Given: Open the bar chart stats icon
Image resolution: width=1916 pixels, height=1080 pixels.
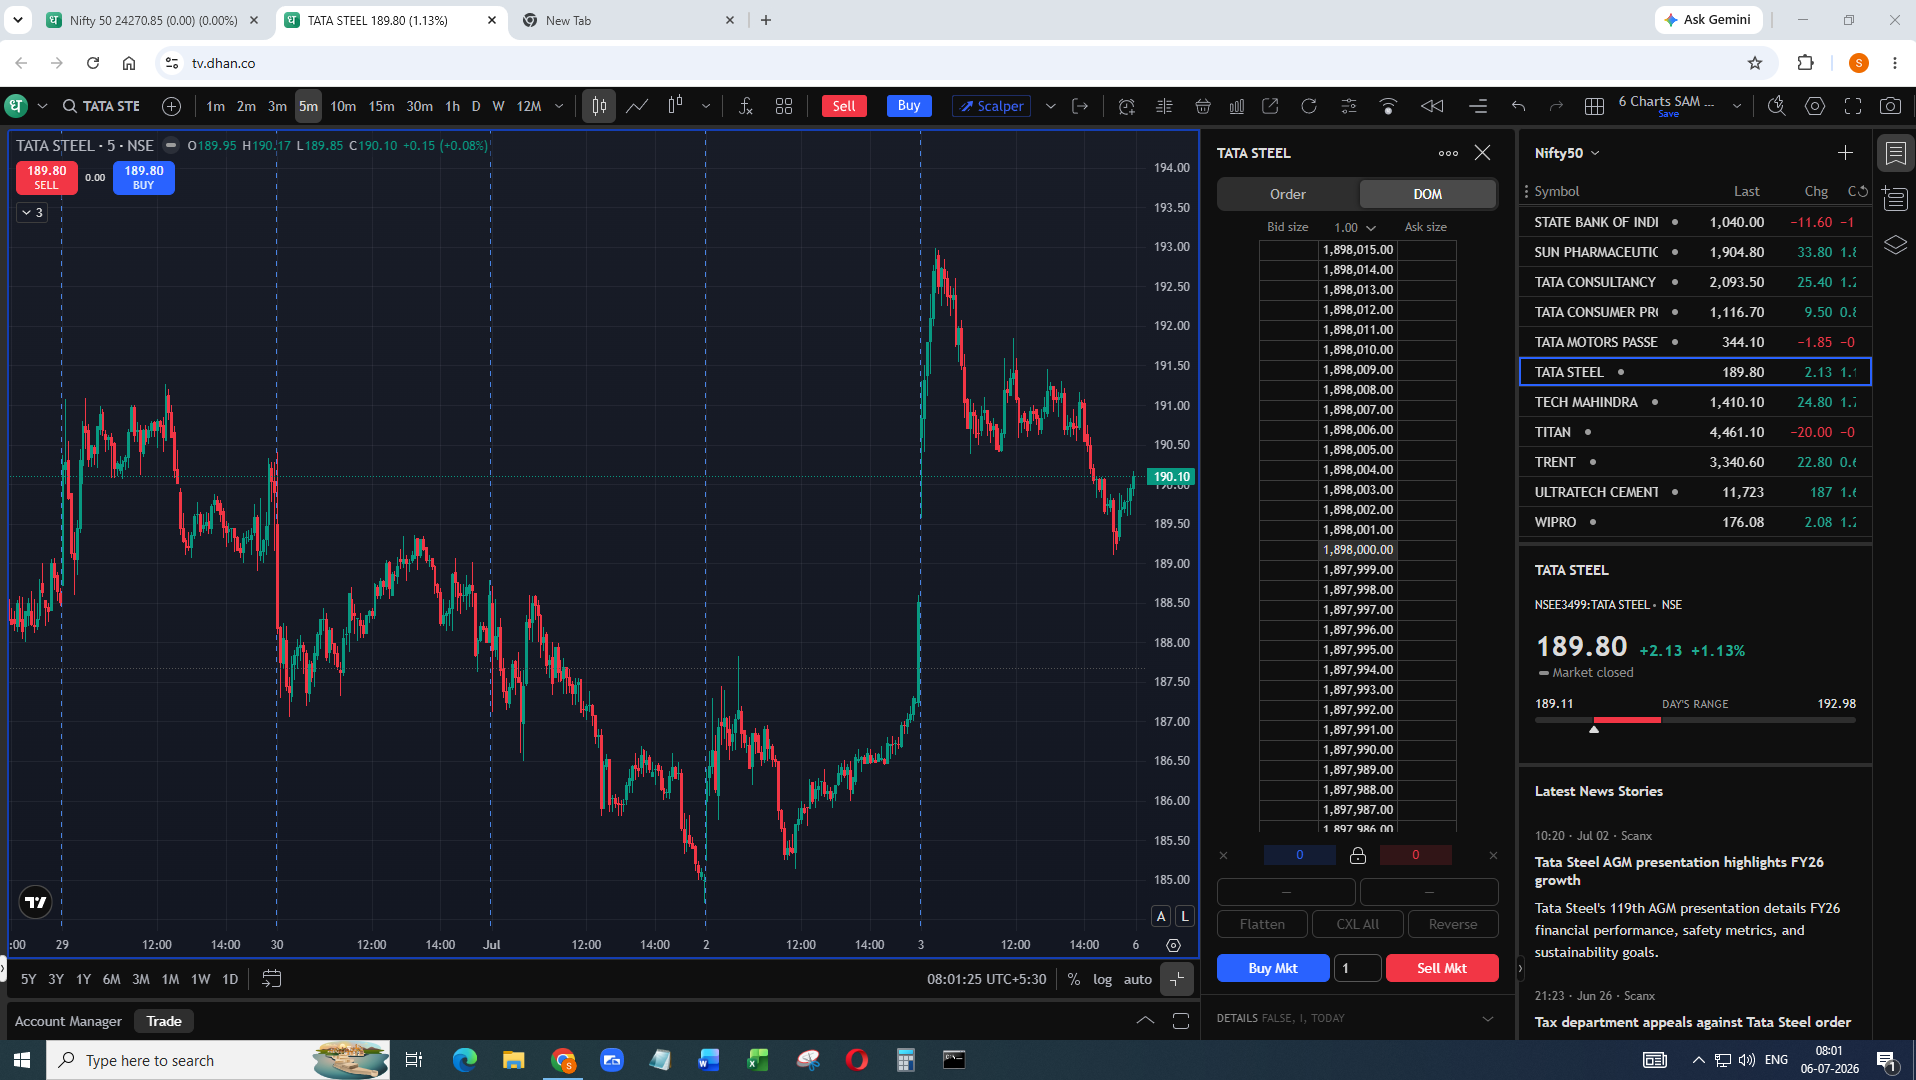Looking at the screenshot, I should (x=1237, y=106).
